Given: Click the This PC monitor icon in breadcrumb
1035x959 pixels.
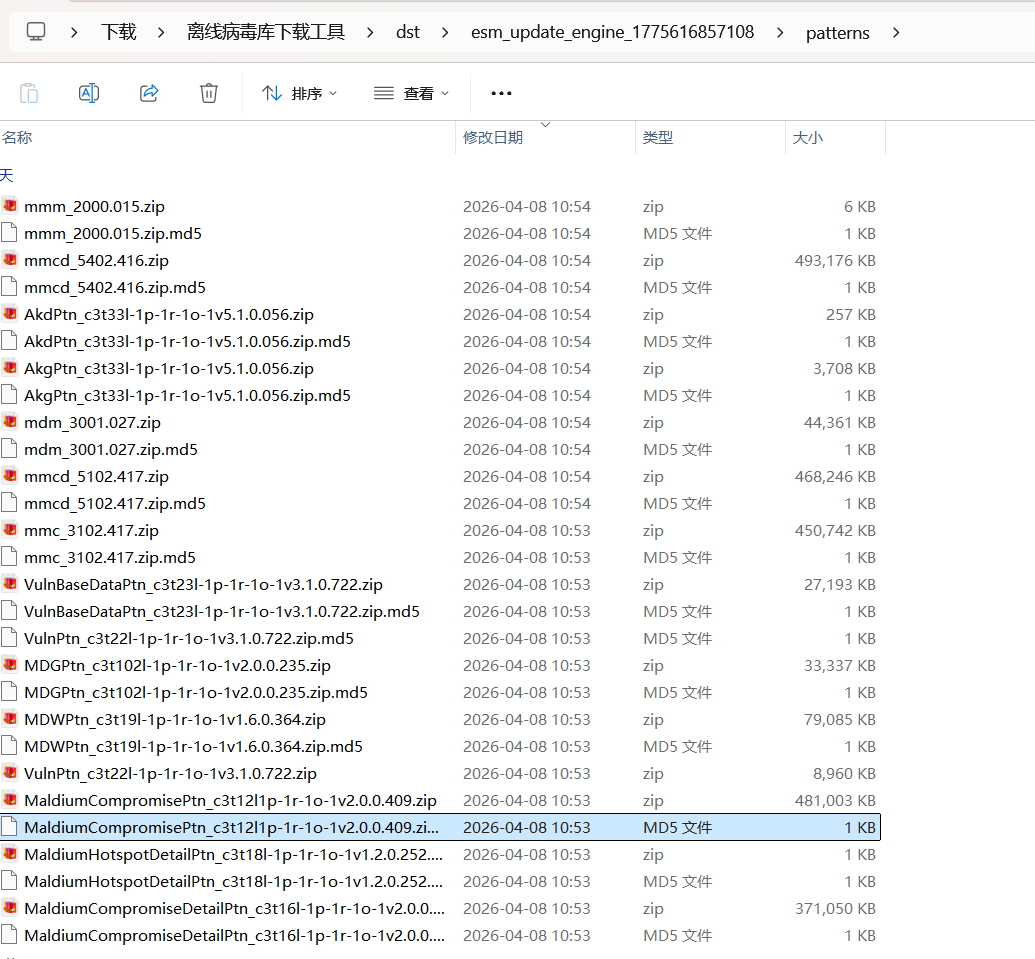Looking at the screenshot, I should tap(36, 32).
